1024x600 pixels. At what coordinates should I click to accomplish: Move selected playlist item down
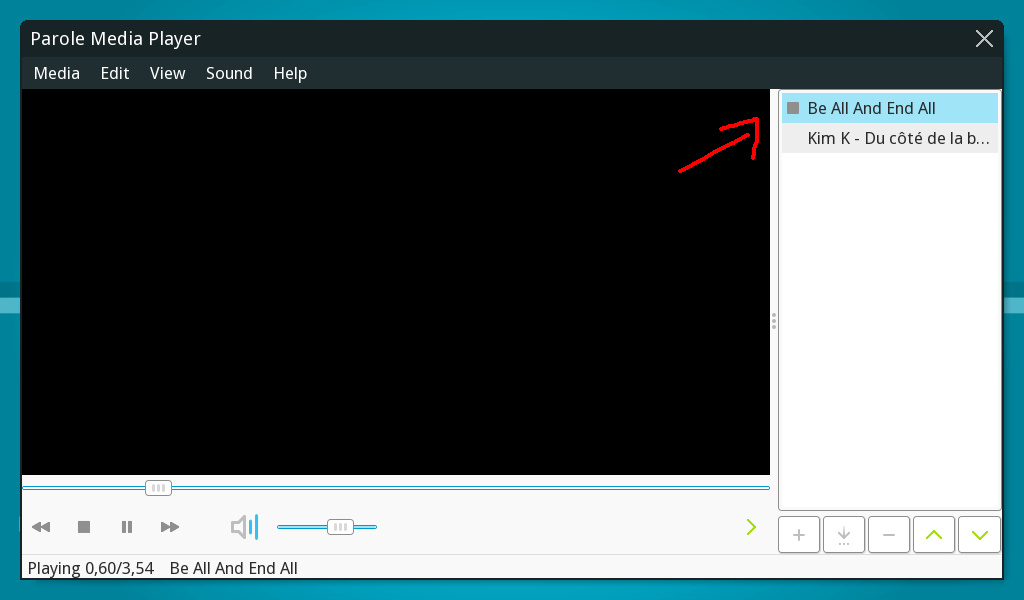click(979, 535)
